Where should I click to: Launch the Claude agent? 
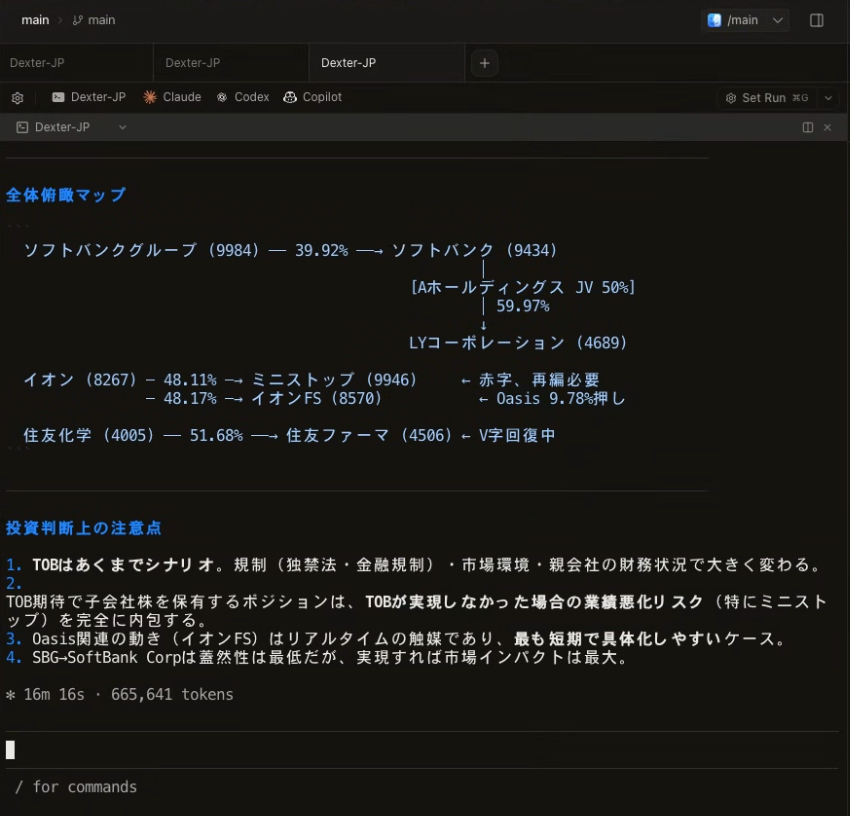(x=172, y=97)
